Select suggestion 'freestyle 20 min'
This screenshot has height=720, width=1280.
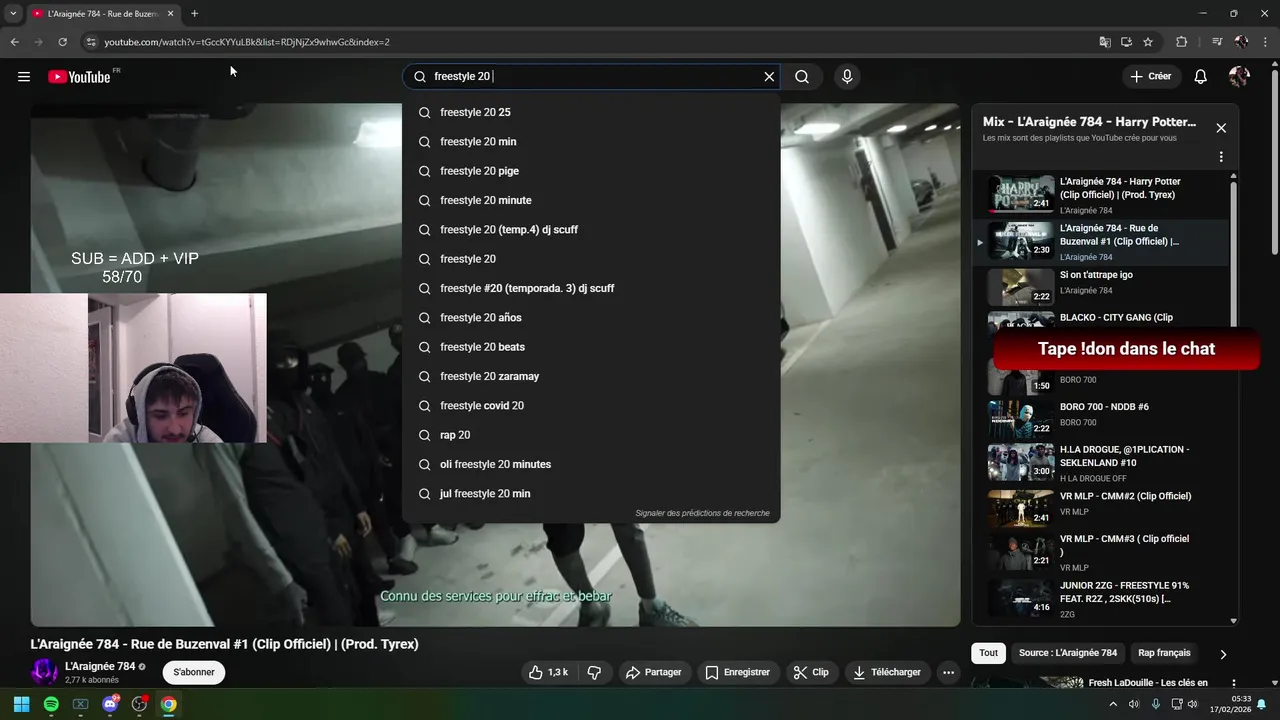coord(591,142)
